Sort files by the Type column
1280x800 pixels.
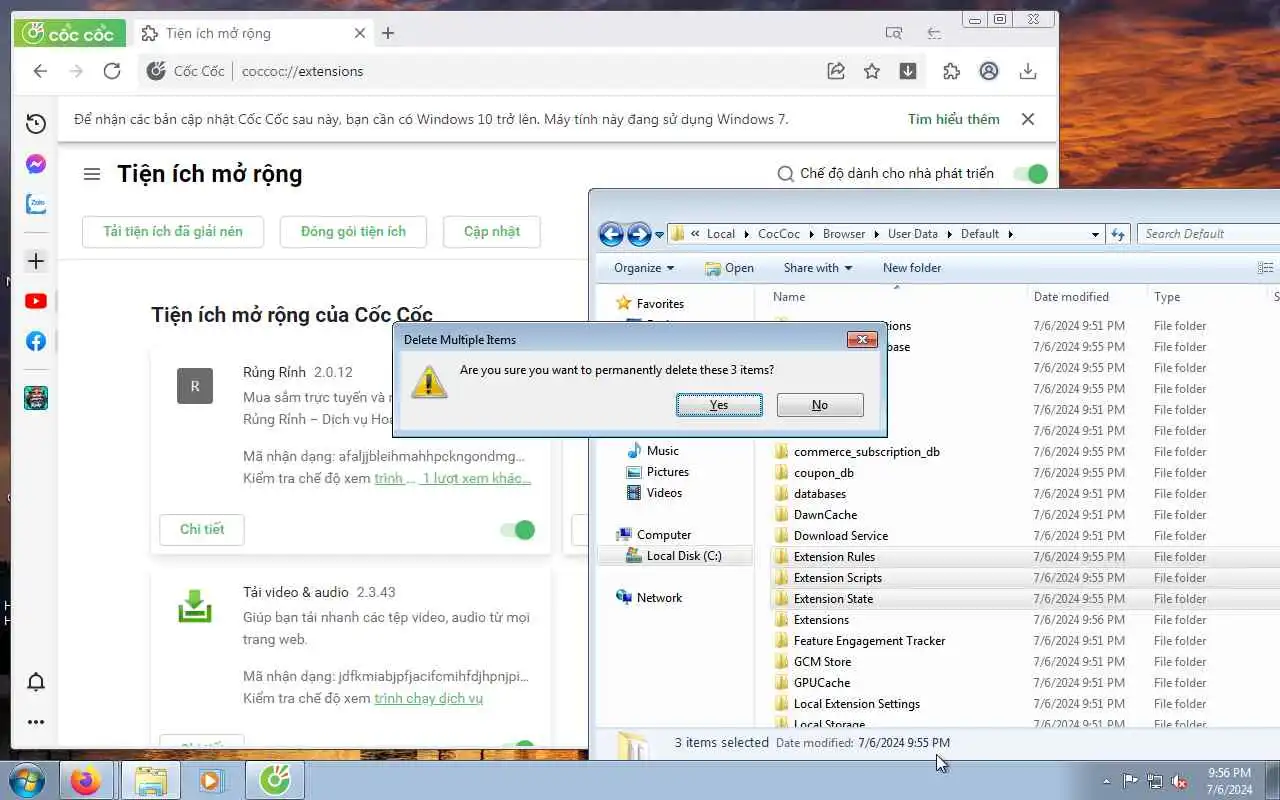click(1167, 297)
